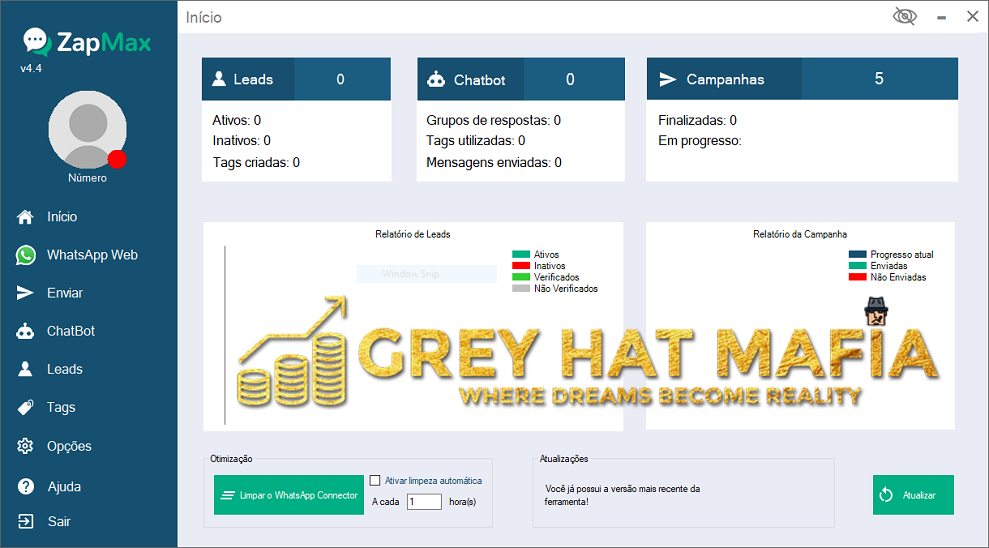Click the v4.4 version label
Image resolution: width=989 pixels, height=548 pixels.
point(31,68)
